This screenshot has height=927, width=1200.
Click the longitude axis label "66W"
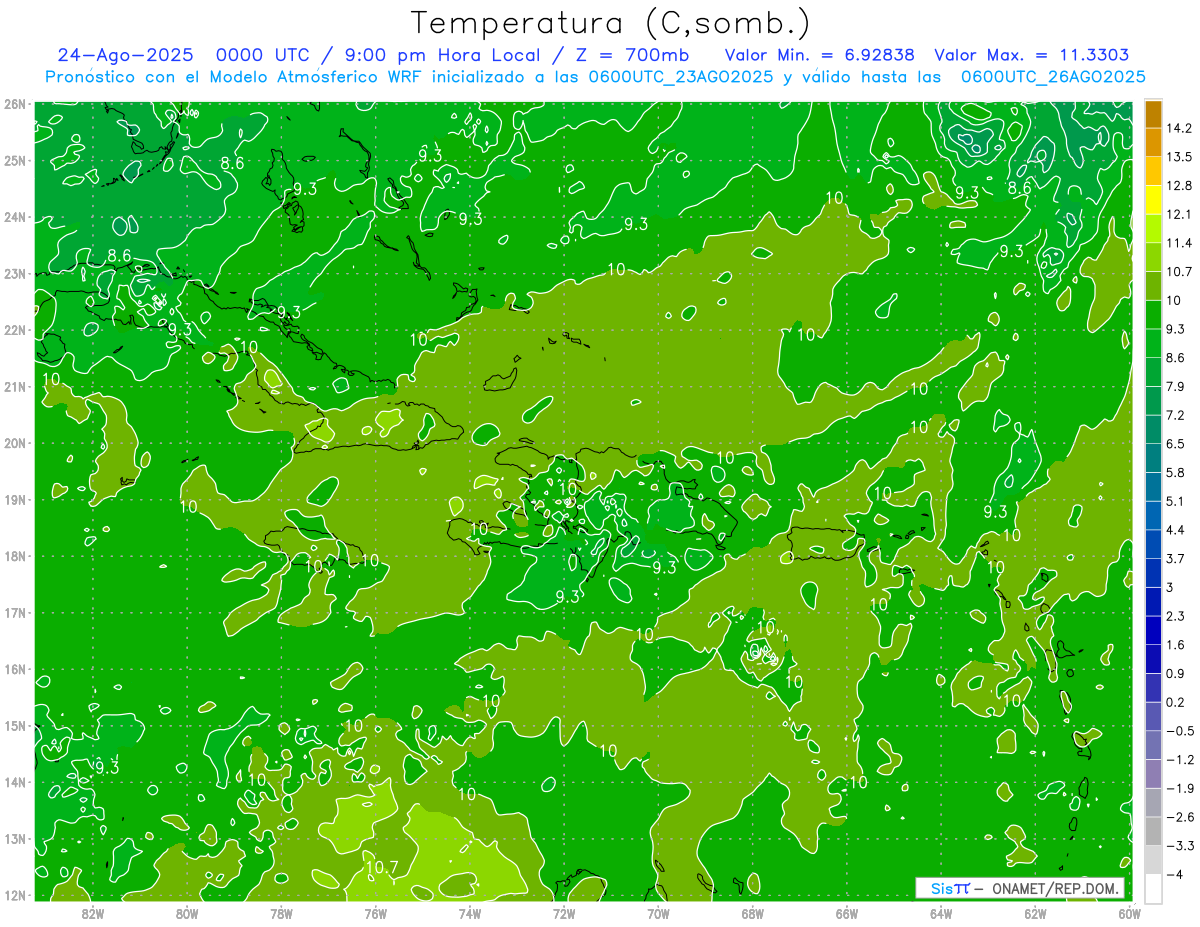(847, 913)
